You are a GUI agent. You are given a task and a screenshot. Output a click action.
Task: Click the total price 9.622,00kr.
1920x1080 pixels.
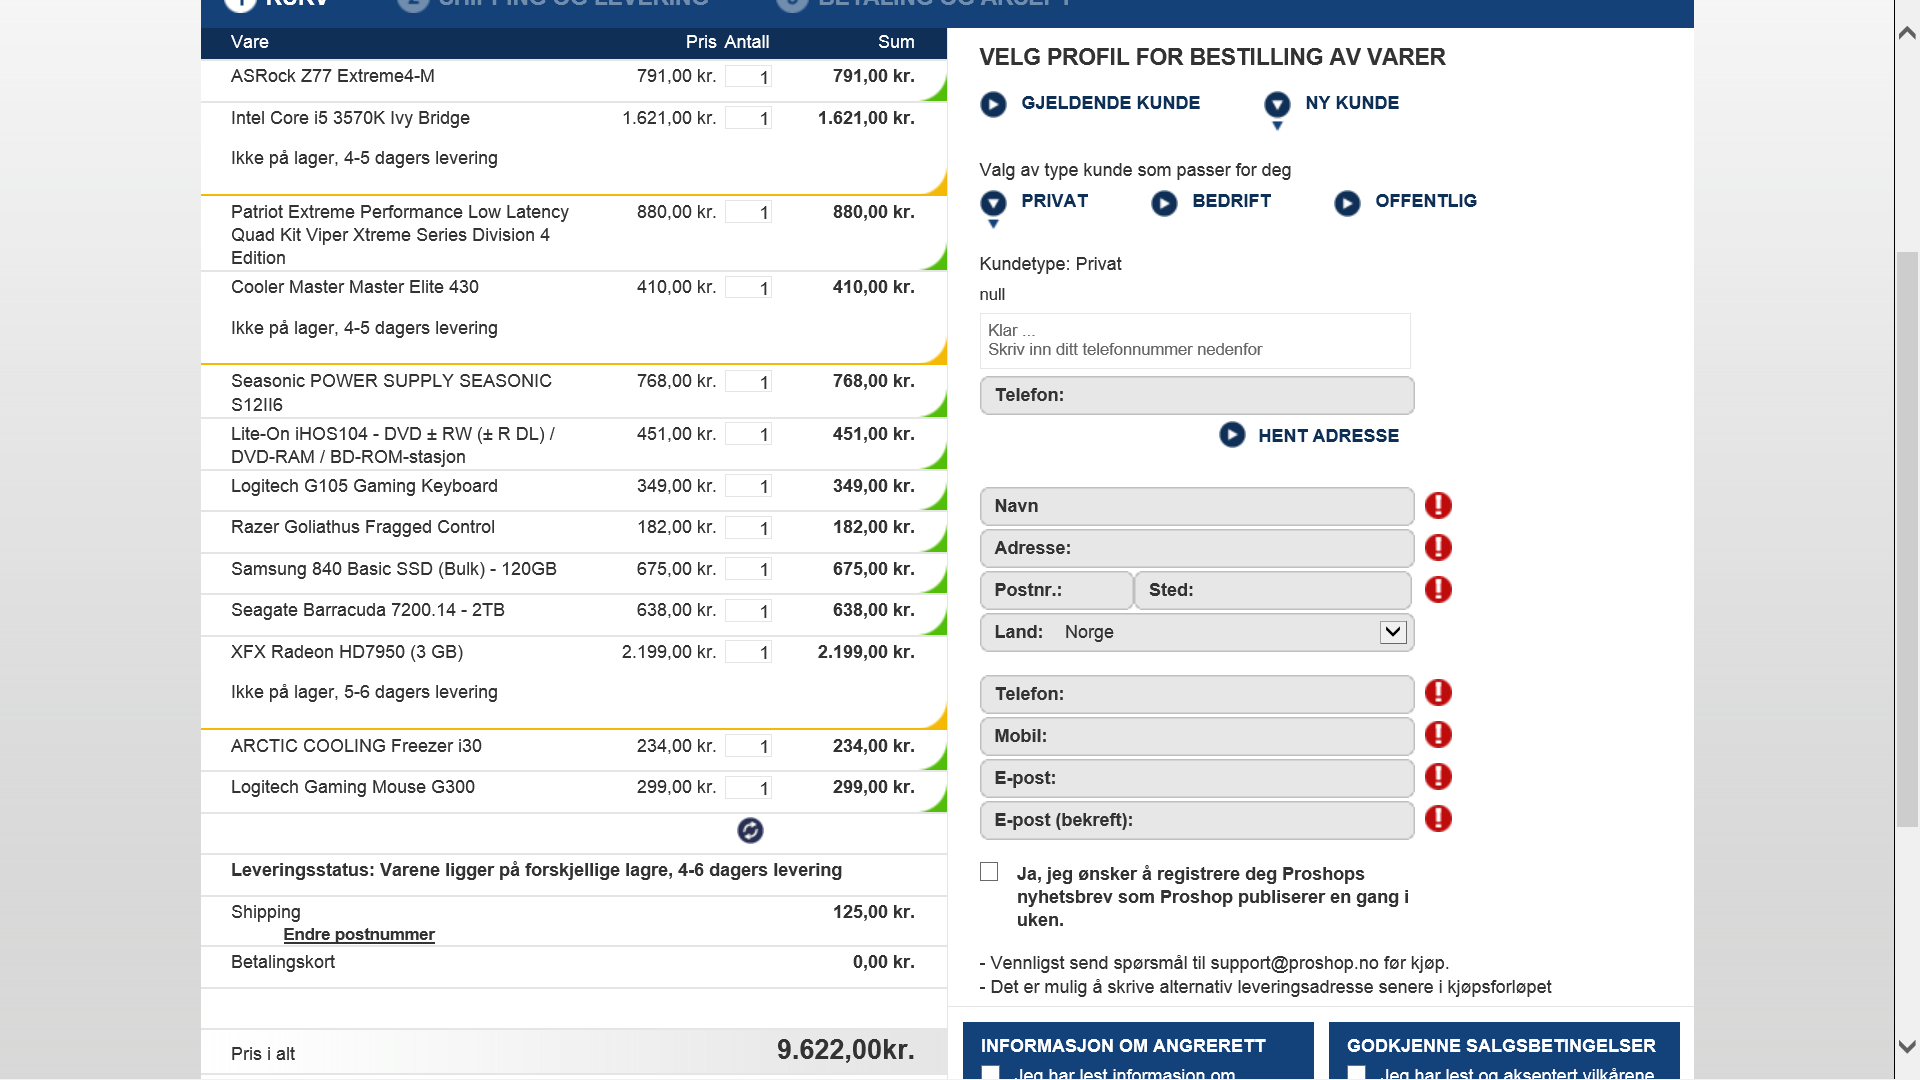coord(846,1050)
